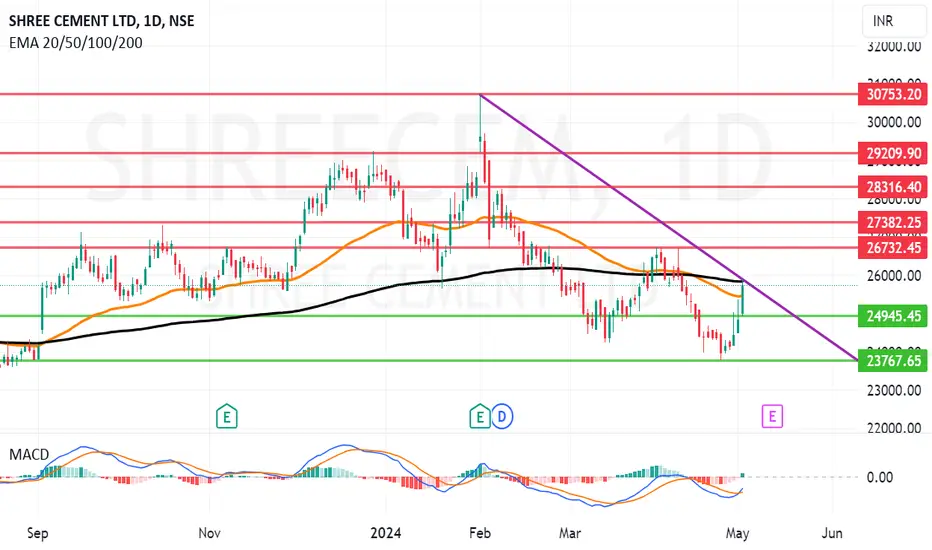932x550 pixels.
Task: Click the 30000.00 price axis value
Action: 894,122
